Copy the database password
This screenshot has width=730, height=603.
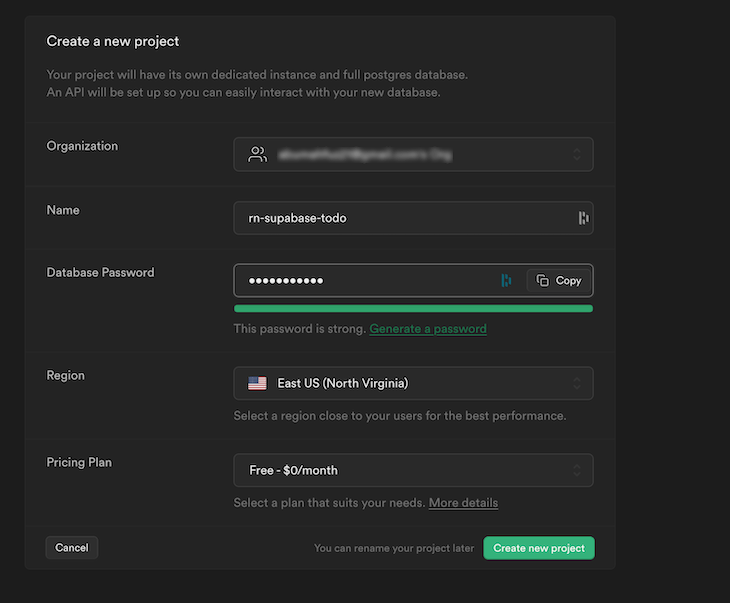tap(559, 281)
